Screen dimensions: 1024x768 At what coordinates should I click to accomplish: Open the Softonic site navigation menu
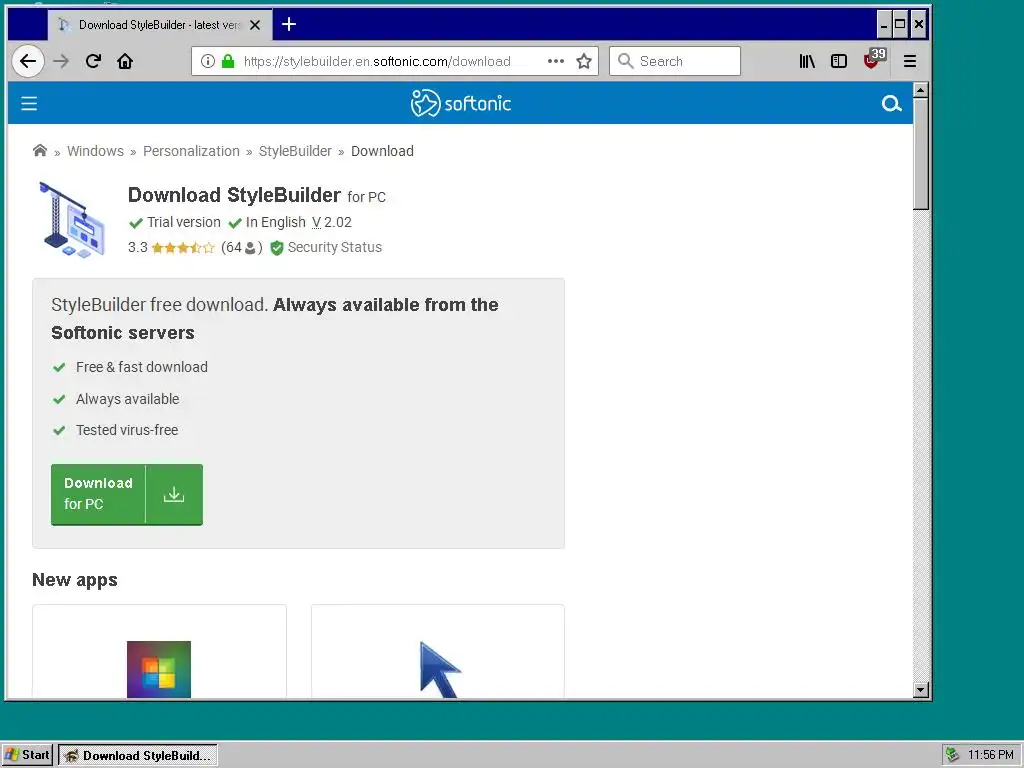click(x=29, y=103)
